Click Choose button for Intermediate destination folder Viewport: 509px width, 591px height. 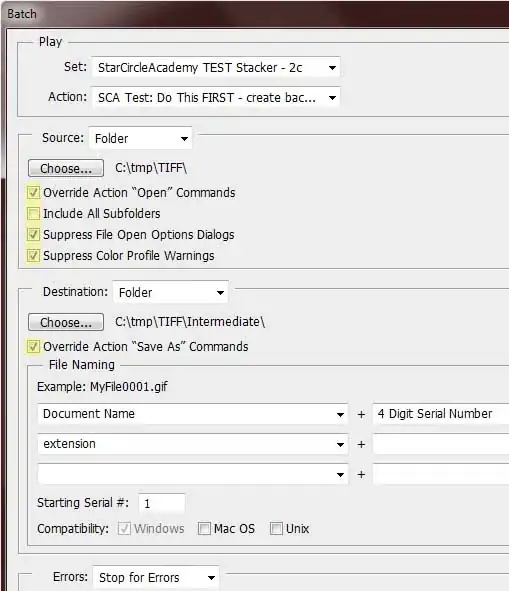66,322
